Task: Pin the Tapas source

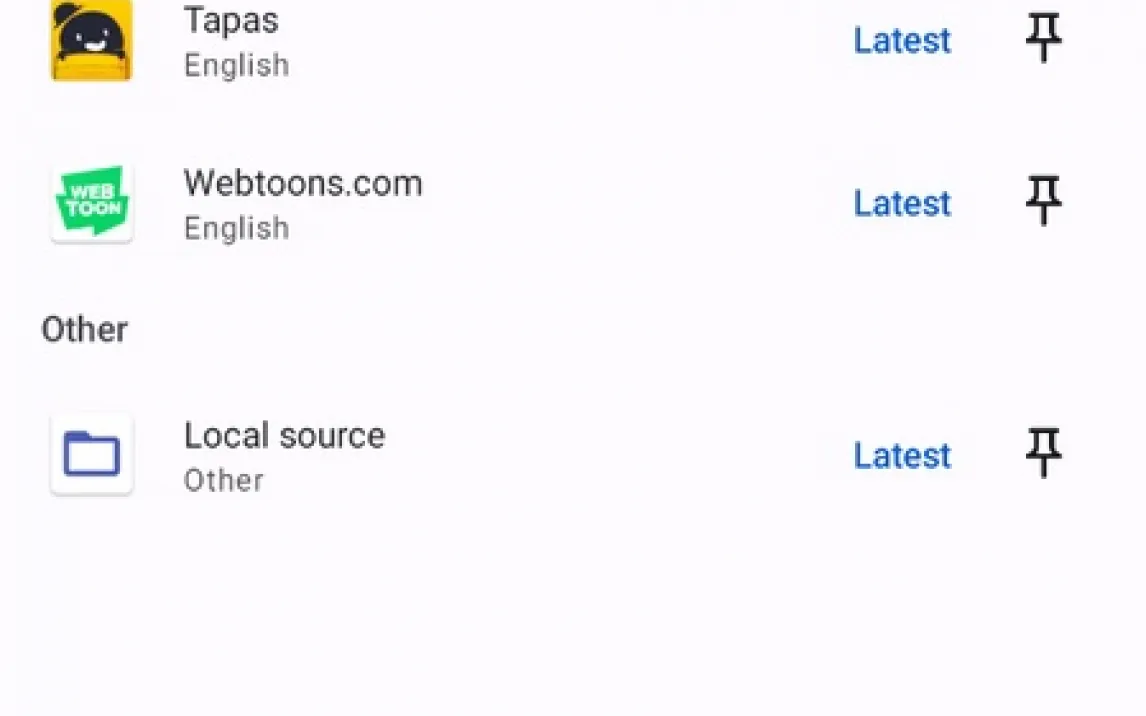Action: pyautogui.click(x=1044, y=38)
